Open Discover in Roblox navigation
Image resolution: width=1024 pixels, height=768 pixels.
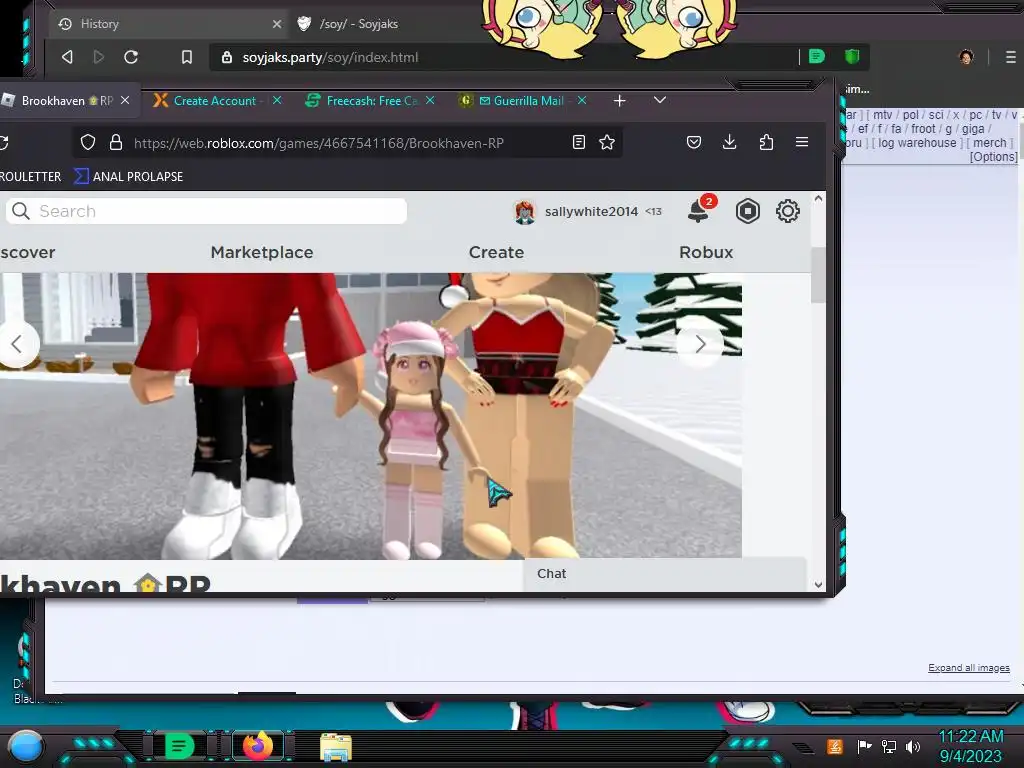[x=27, y=252]
